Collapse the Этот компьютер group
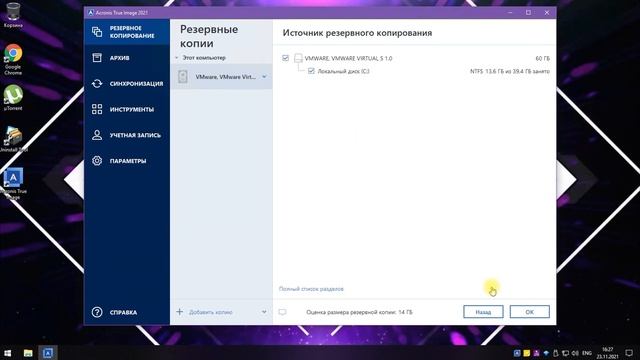This screenshot has width=640, height=360. tap(177, 58)
